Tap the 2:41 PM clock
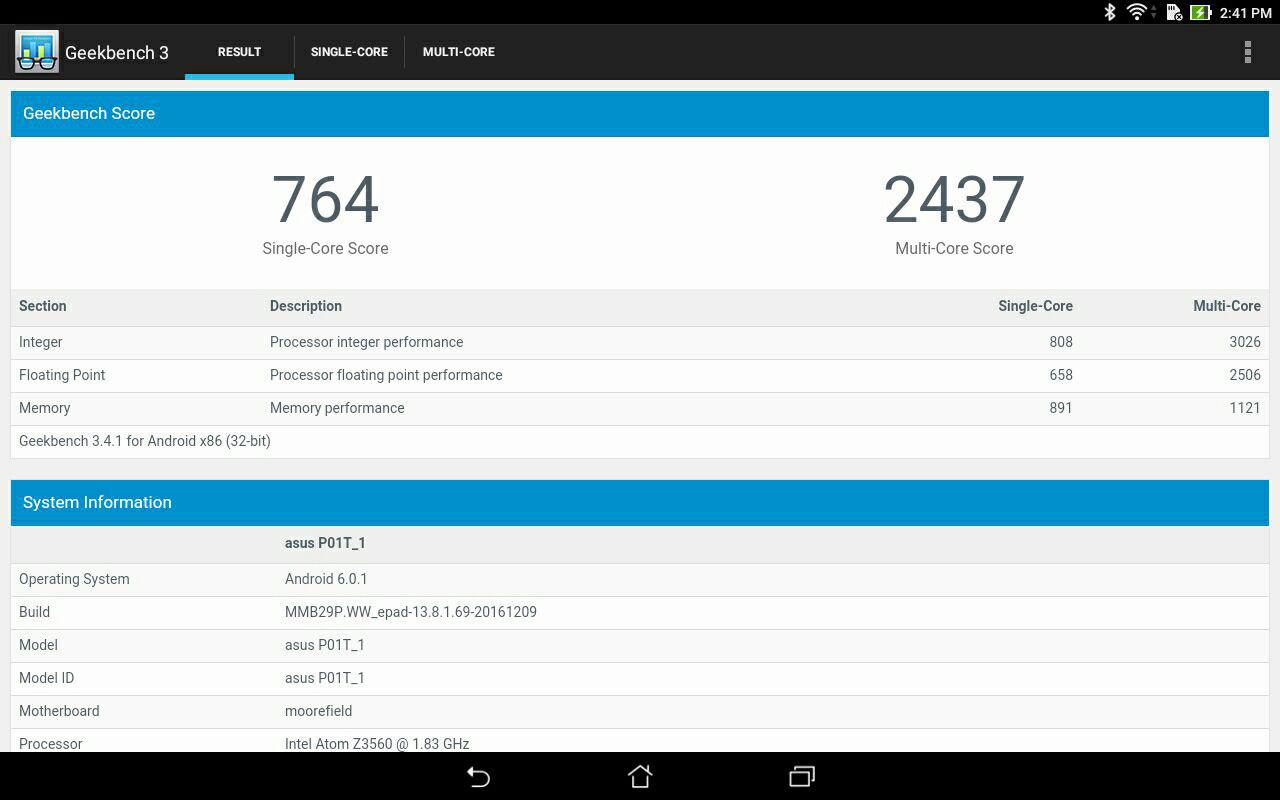 coord(1245,13)
